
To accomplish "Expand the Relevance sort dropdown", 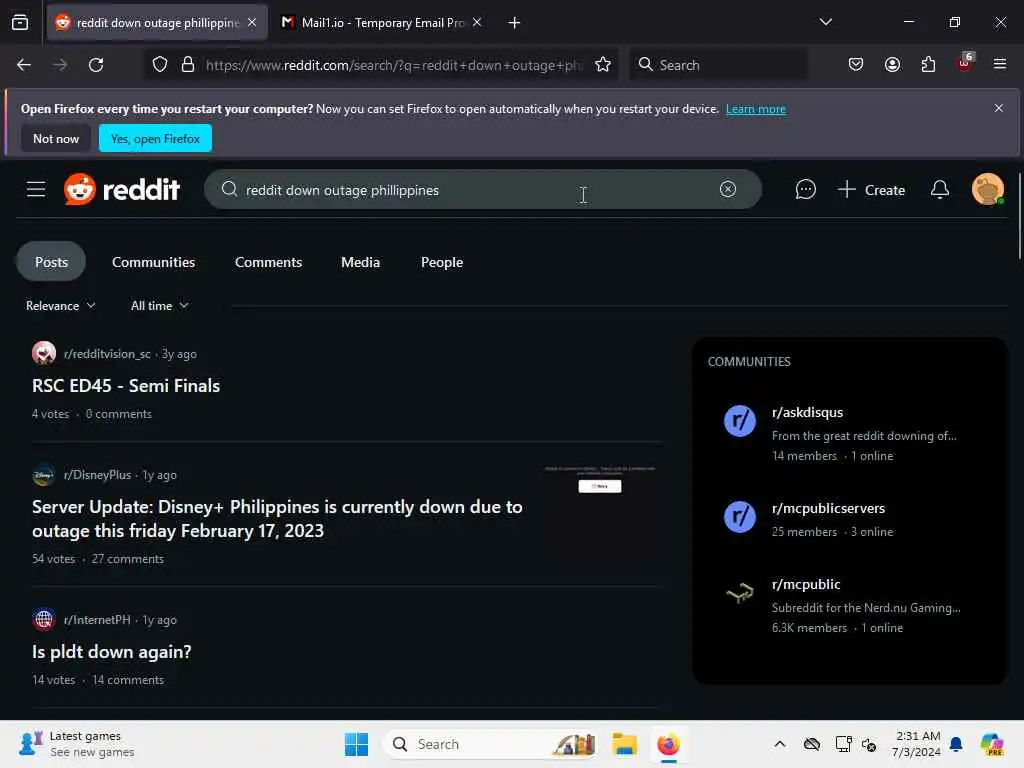I will (61, 306).
